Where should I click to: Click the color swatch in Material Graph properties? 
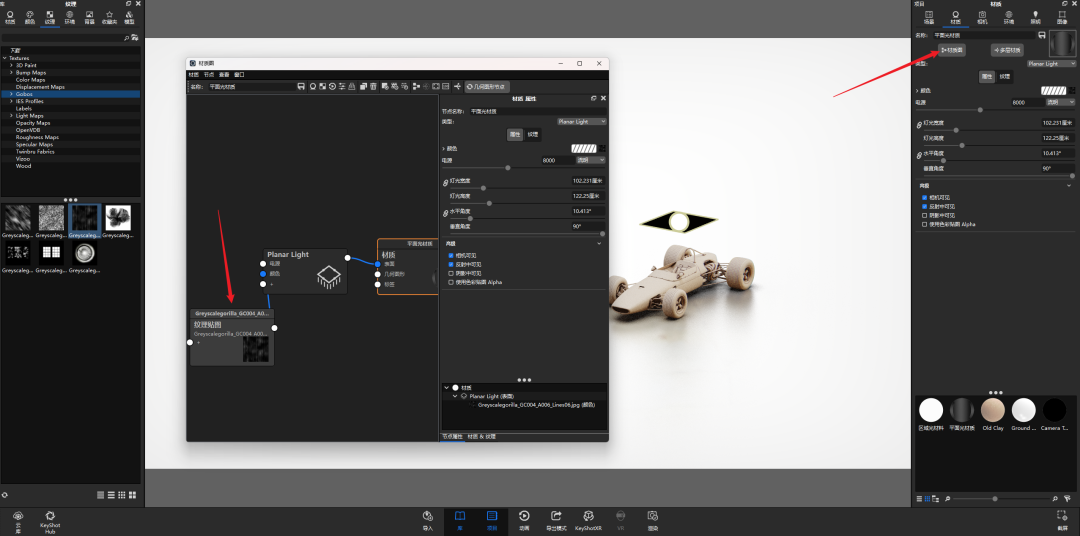[583, 148]
